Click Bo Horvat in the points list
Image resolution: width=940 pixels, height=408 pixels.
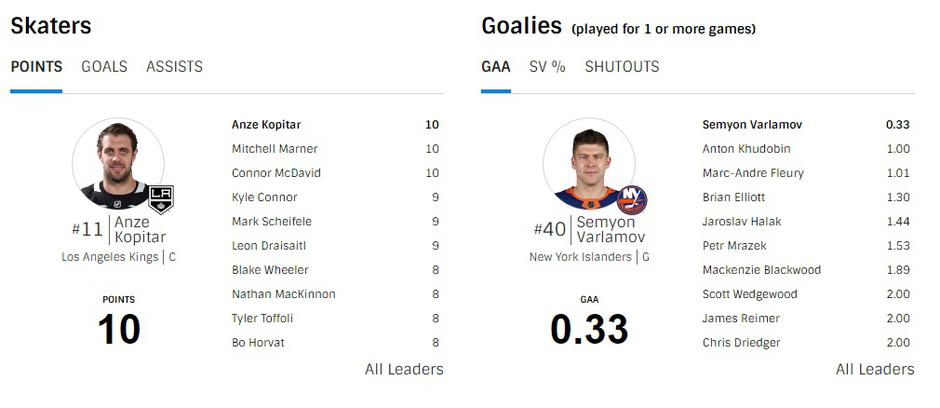click(258, 343)
